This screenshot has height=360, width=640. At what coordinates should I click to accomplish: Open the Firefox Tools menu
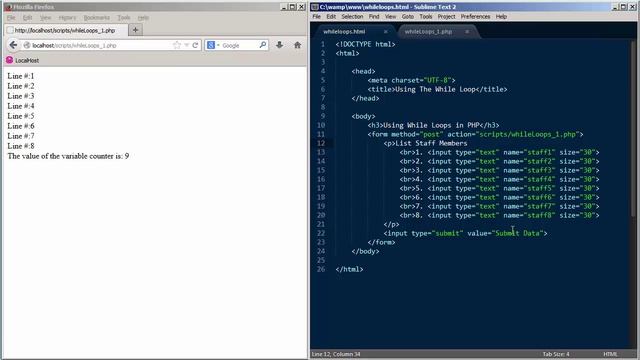click(124, 18)
